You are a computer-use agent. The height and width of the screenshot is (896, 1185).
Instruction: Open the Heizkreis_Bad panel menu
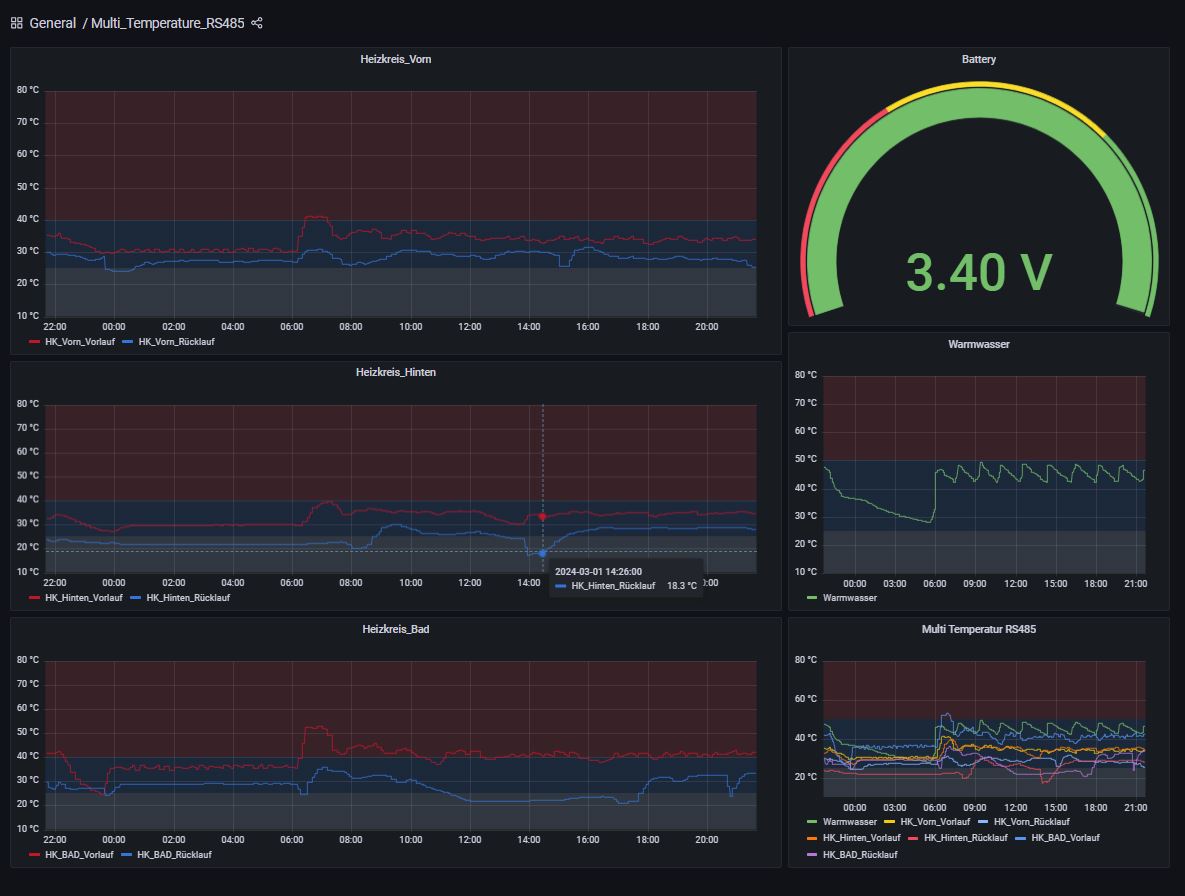394,629
